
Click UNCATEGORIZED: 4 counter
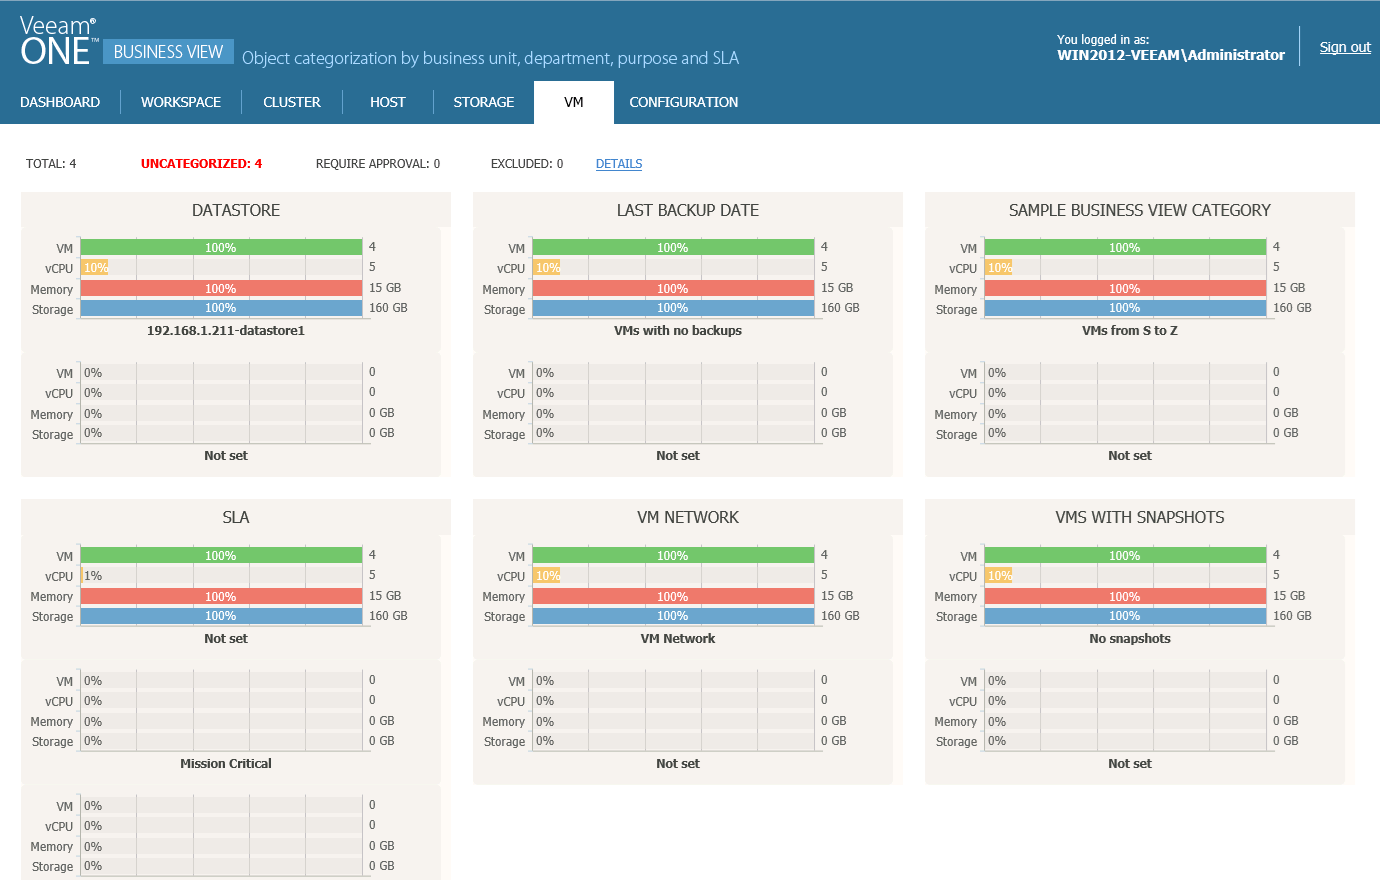click(201, 164)
